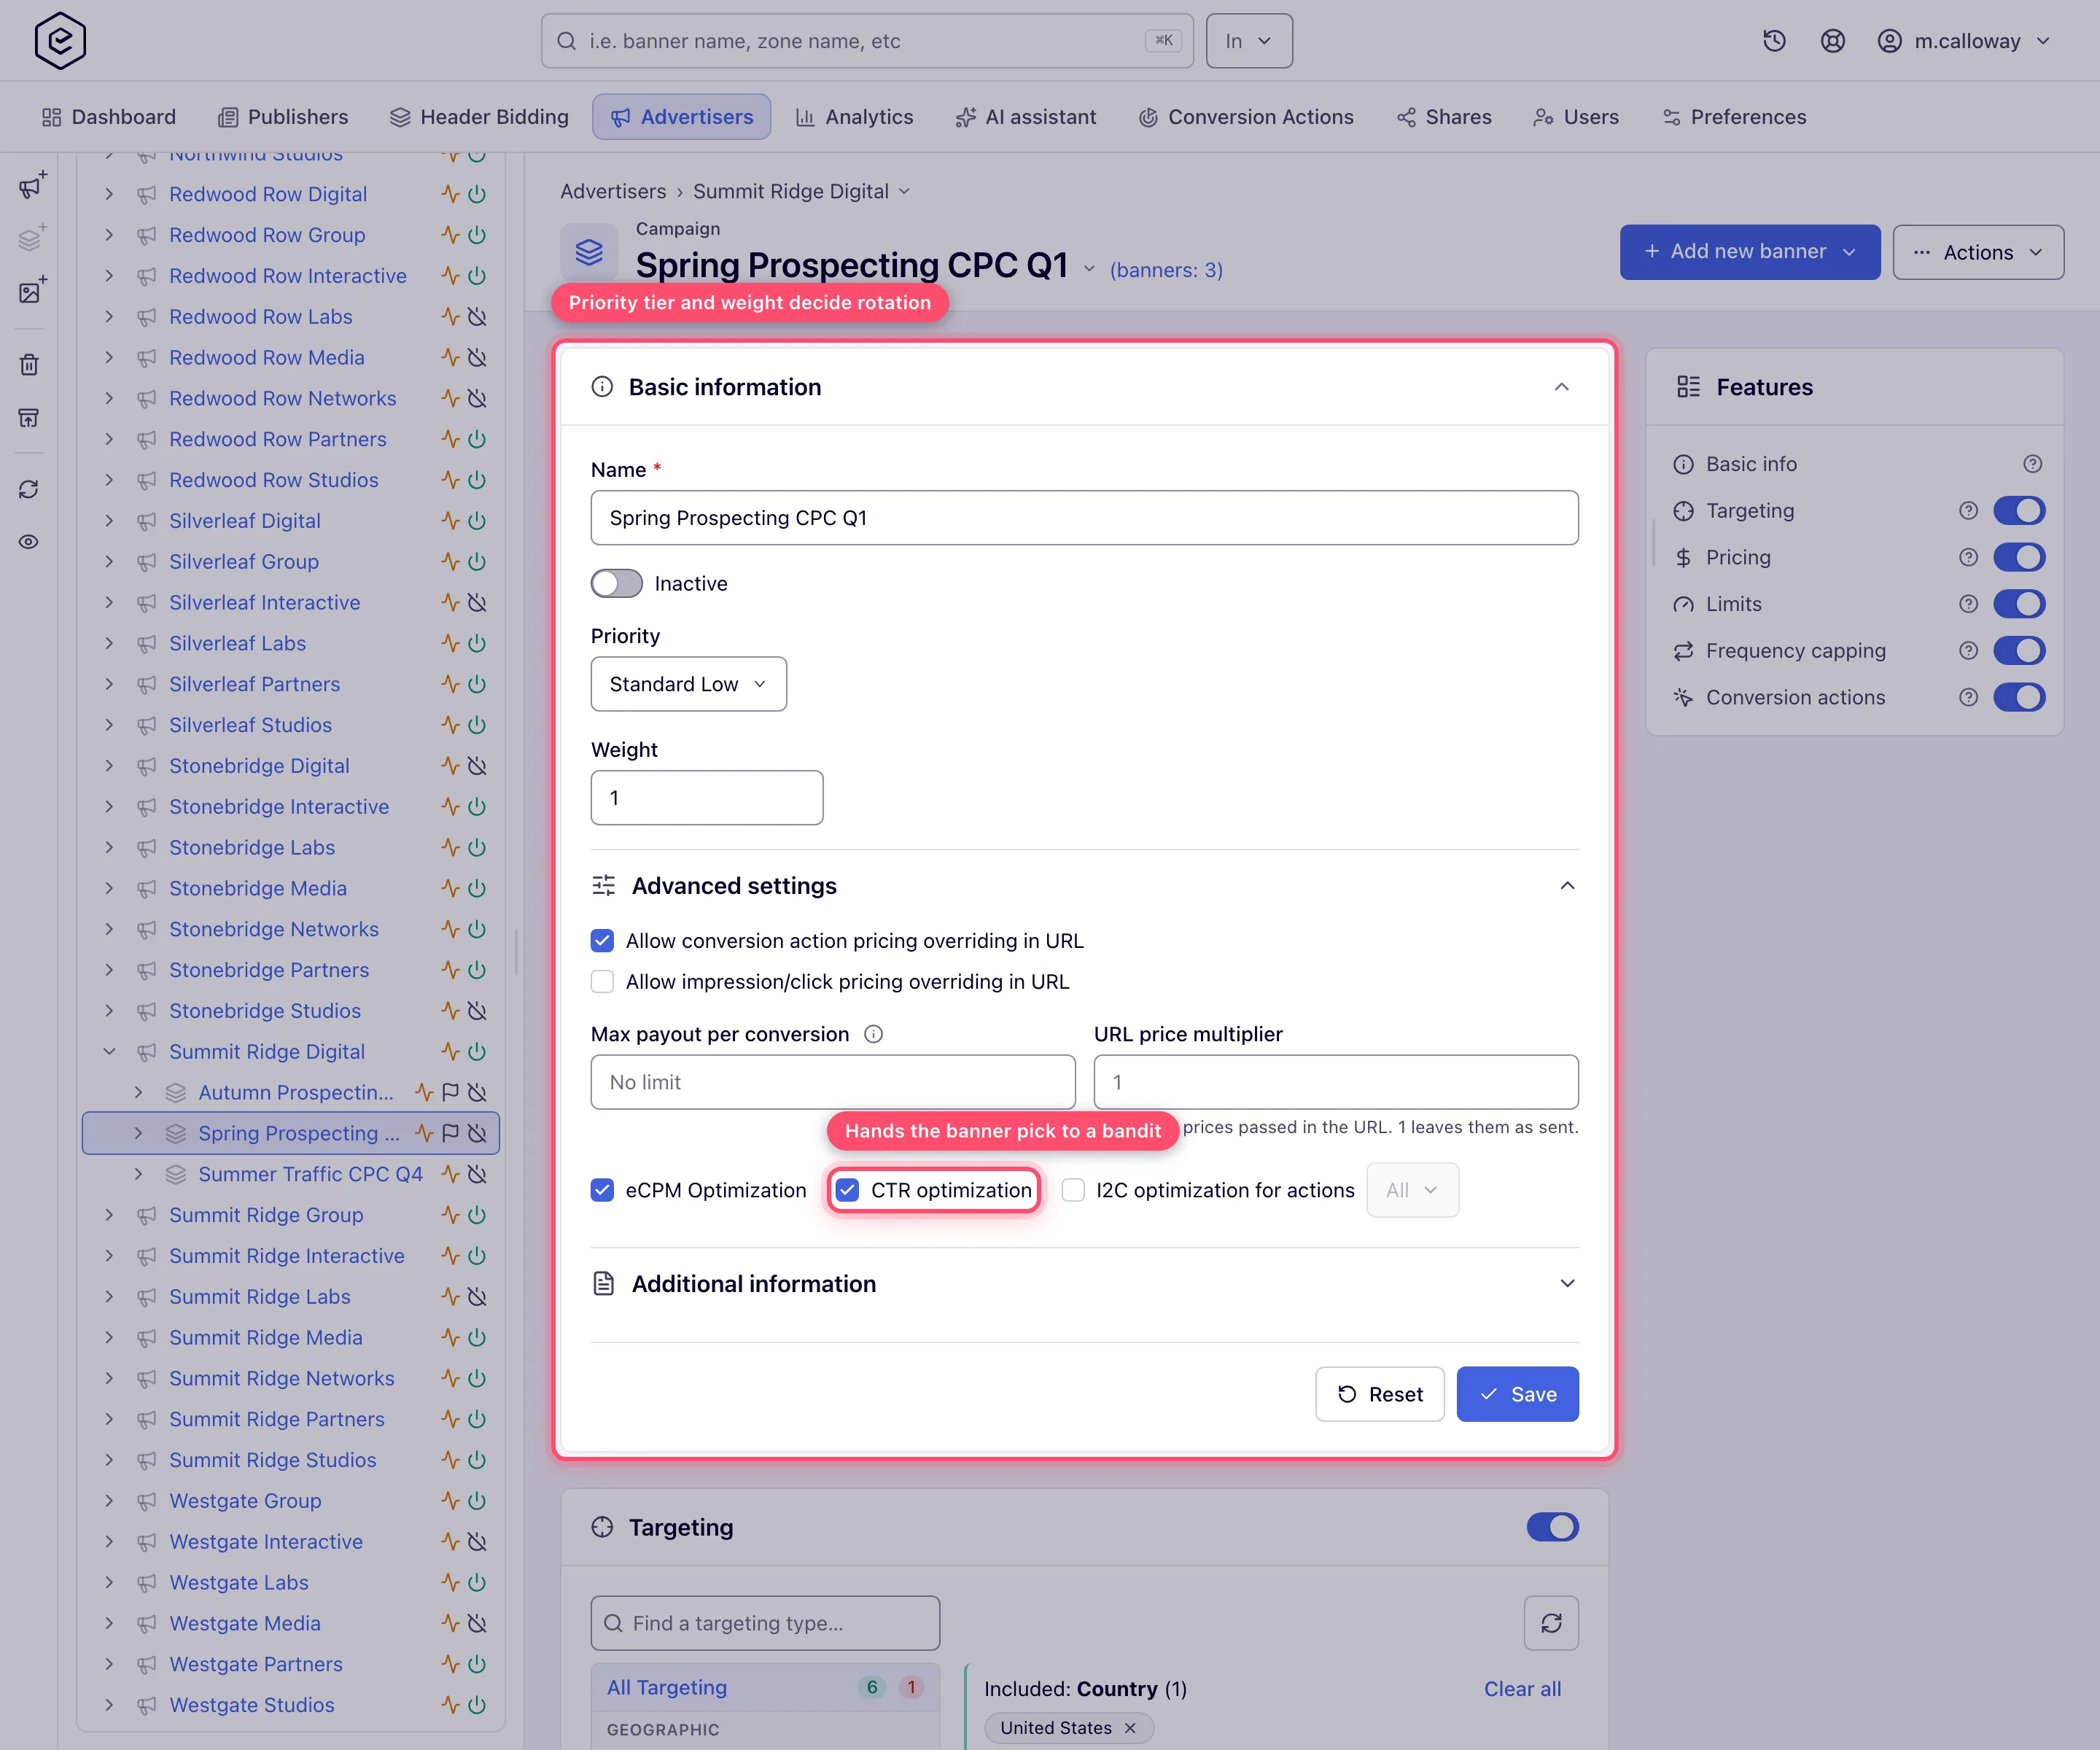Open the Analytics tab

tap(854, 117)
